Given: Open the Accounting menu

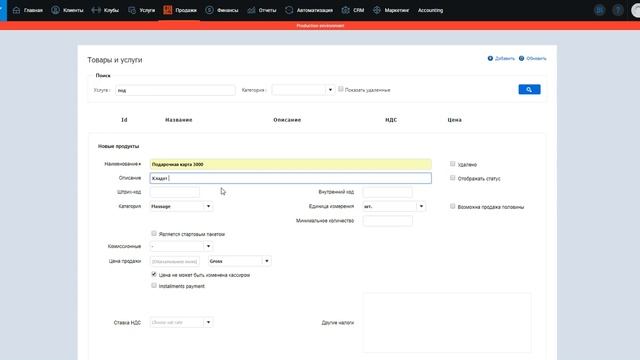Looking at the screenshot, I should [430, 10].
